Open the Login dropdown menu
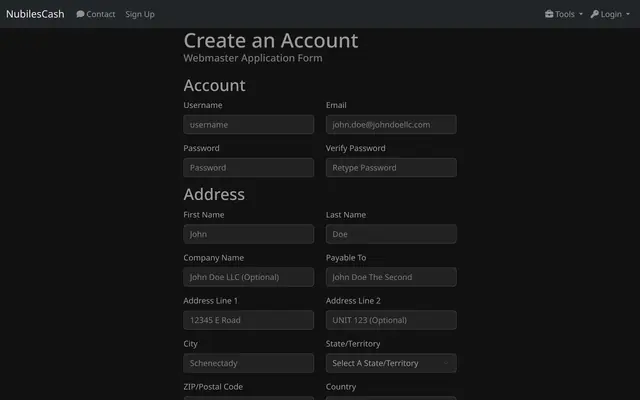The image size is (640, 400). pos(610,14)
